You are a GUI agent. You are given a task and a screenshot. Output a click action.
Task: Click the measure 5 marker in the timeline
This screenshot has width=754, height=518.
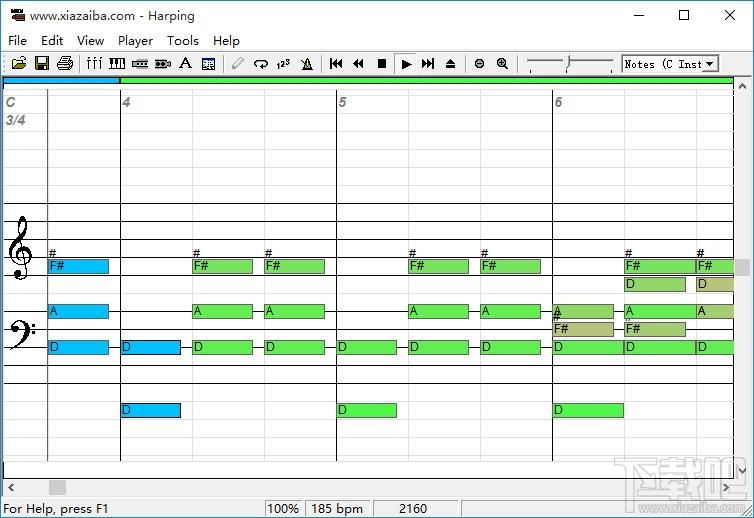point(342,102)
